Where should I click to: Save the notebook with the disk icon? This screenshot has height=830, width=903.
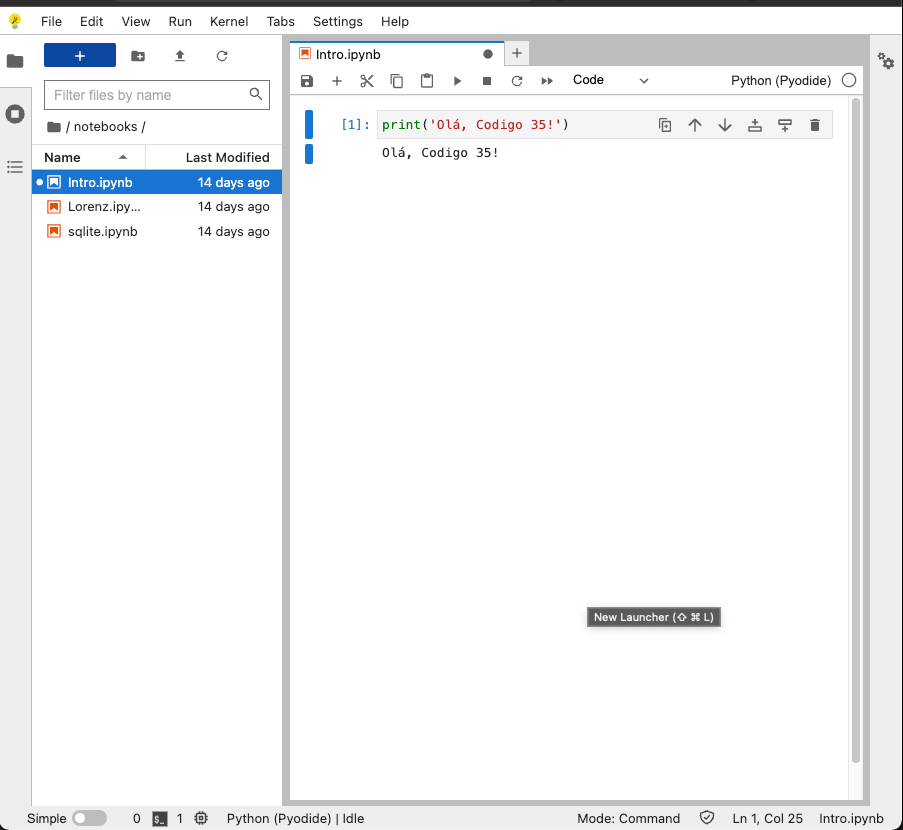(307, 81)
